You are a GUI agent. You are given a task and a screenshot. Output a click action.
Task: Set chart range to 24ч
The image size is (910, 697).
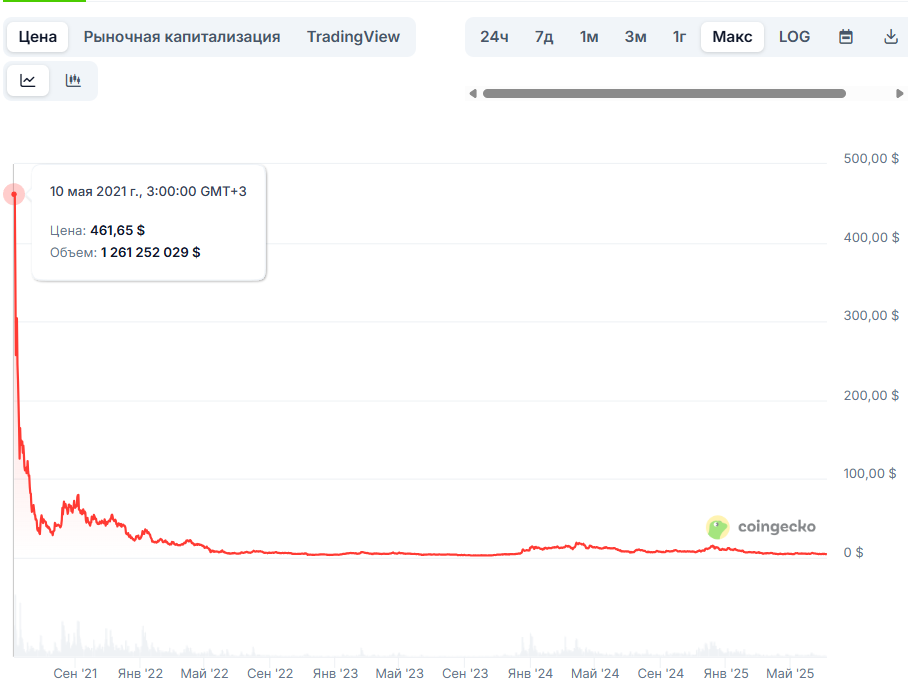(x=494, y=37)
